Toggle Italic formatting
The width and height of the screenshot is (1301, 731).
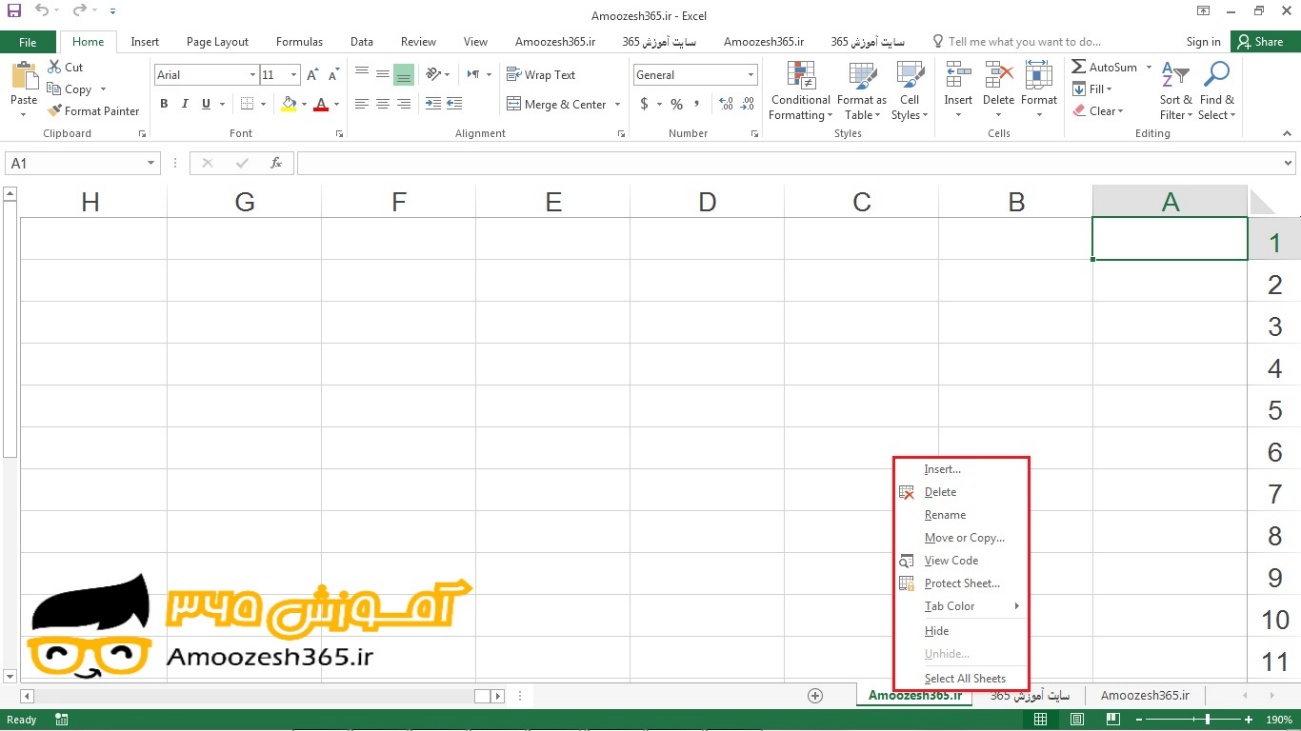point(185,104)
